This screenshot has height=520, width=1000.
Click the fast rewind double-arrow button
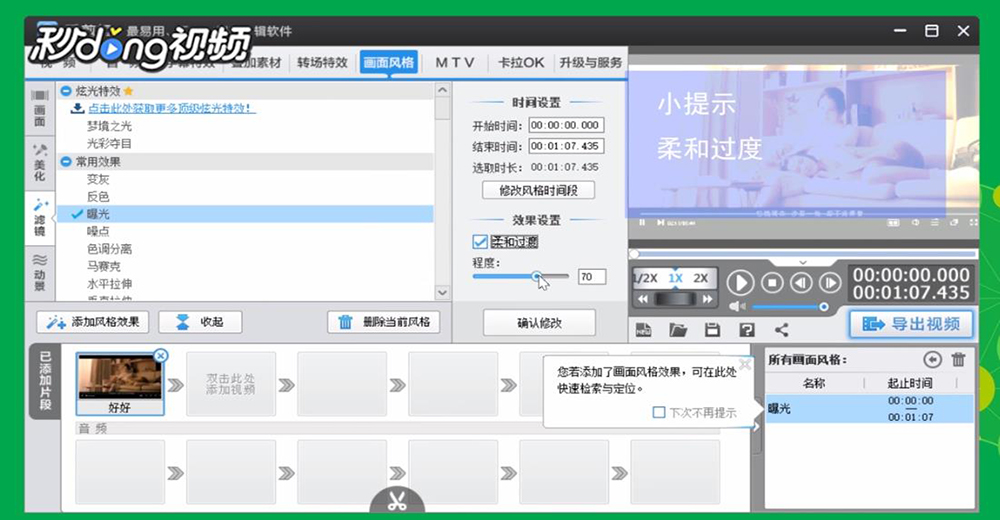(x=643, y=299)
